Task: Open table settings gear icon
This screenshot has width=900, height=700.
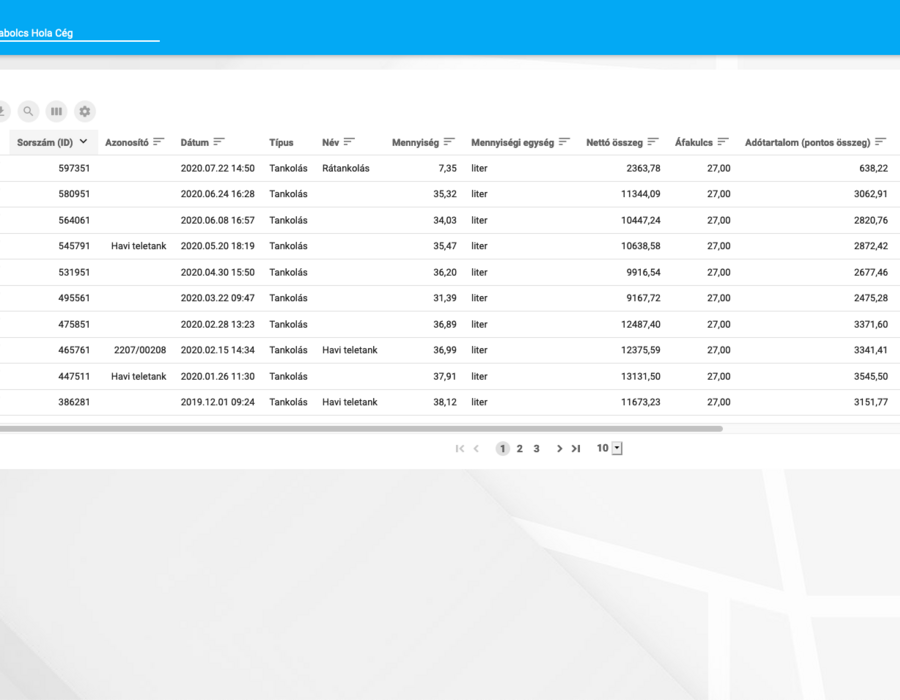Action: tap(84, 111)
